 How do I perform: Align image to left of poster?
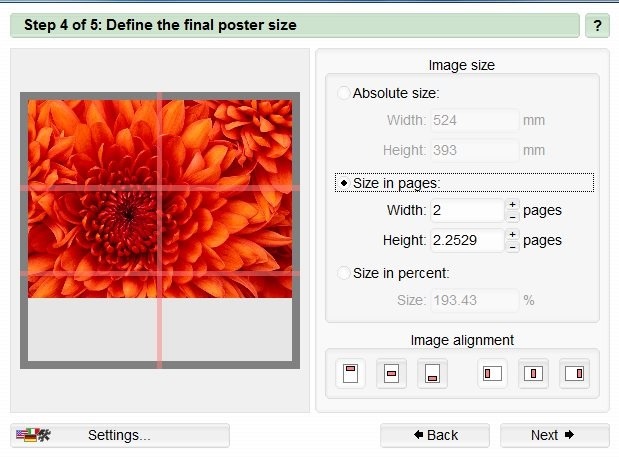[x=492, y=374]
